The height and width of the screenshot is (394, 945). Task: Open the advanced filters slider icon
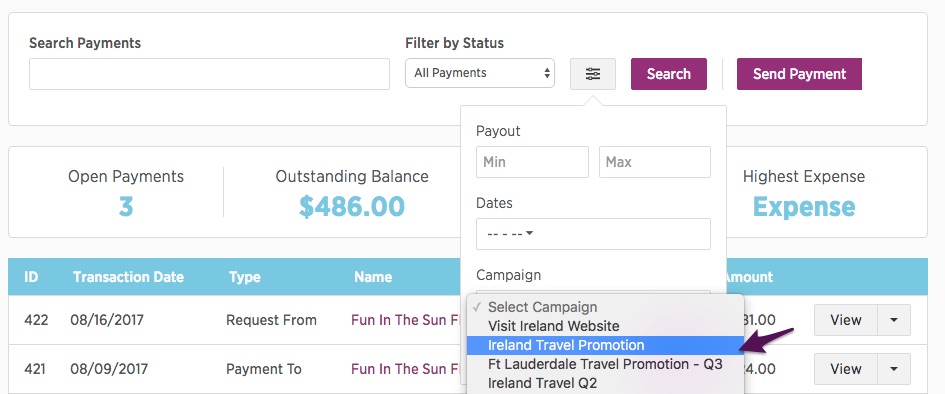pos(592,74)
